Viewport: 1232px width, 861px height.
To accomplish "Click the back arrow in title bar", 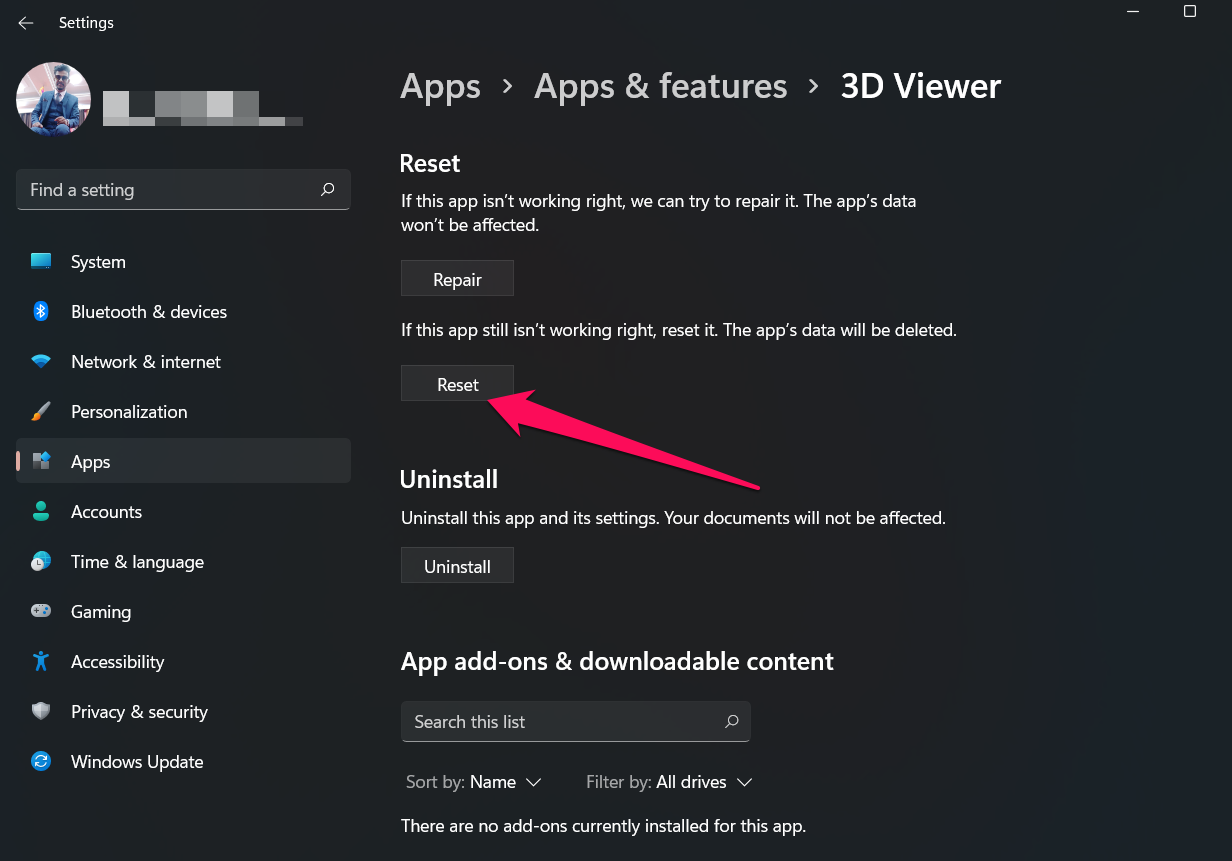I will 26,23.
